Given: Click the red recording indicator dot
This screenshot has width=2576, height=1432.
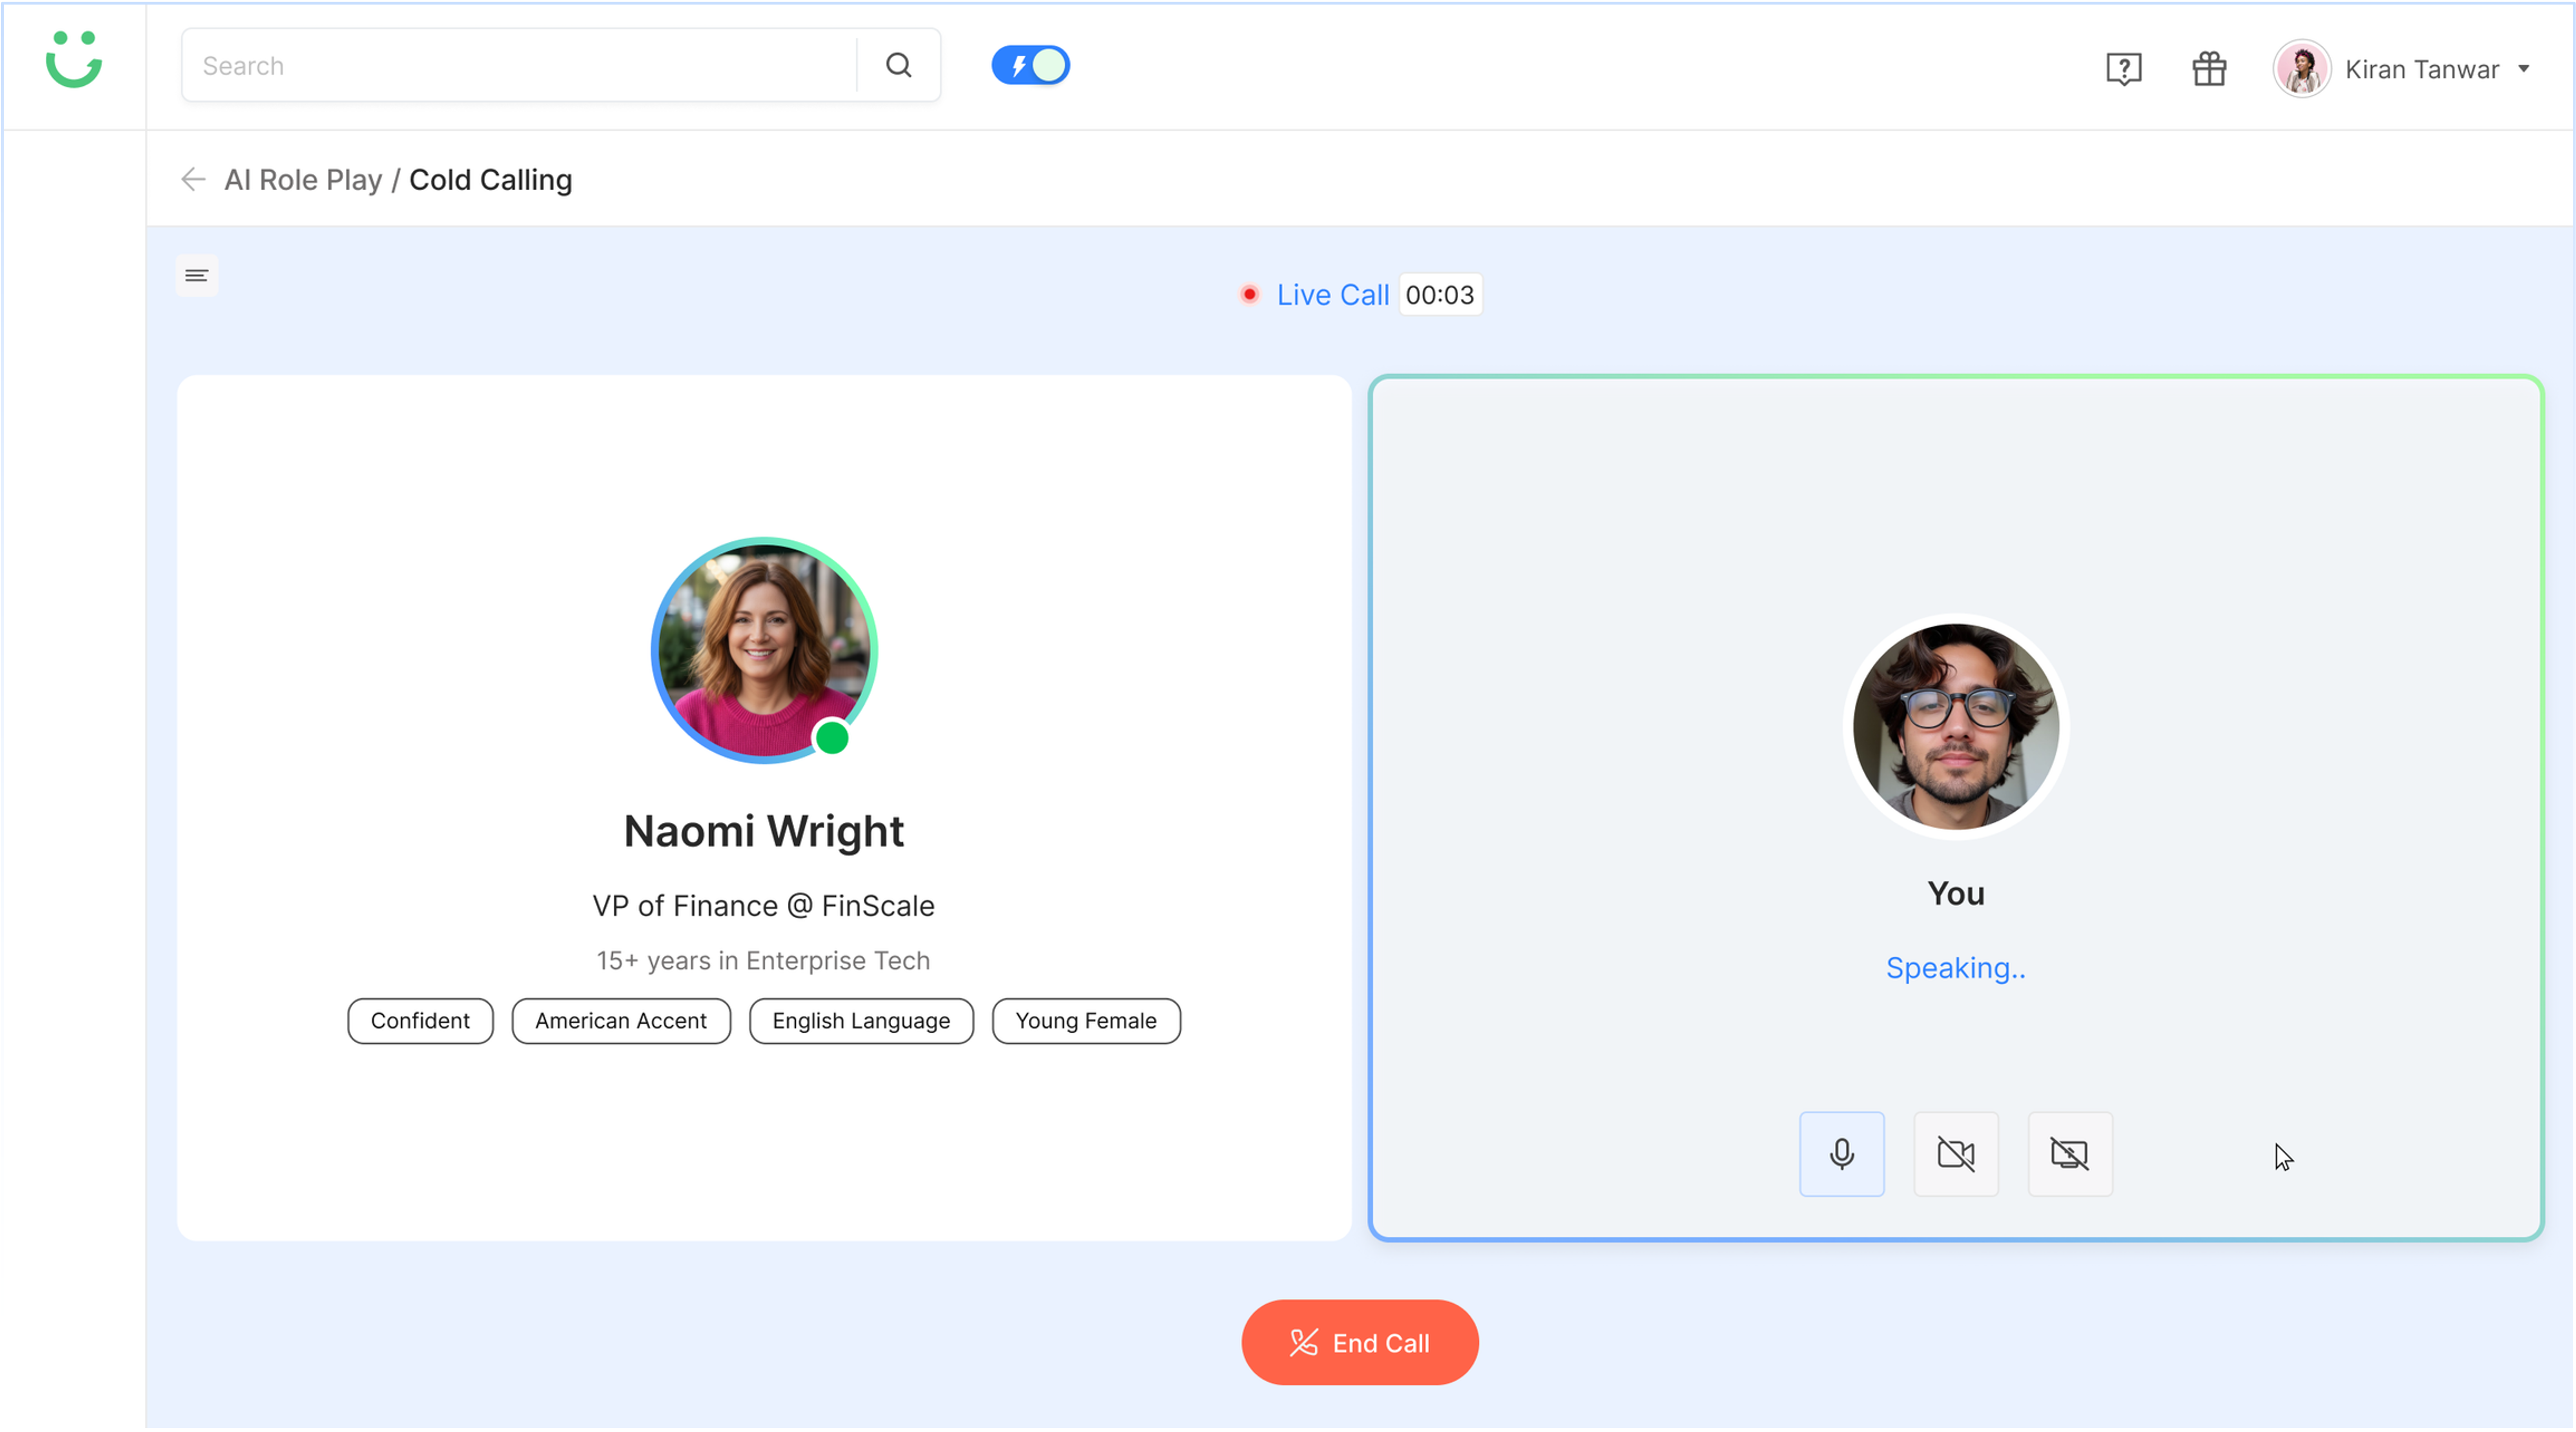Looking at the screenshot, I should click(1249, 295).
